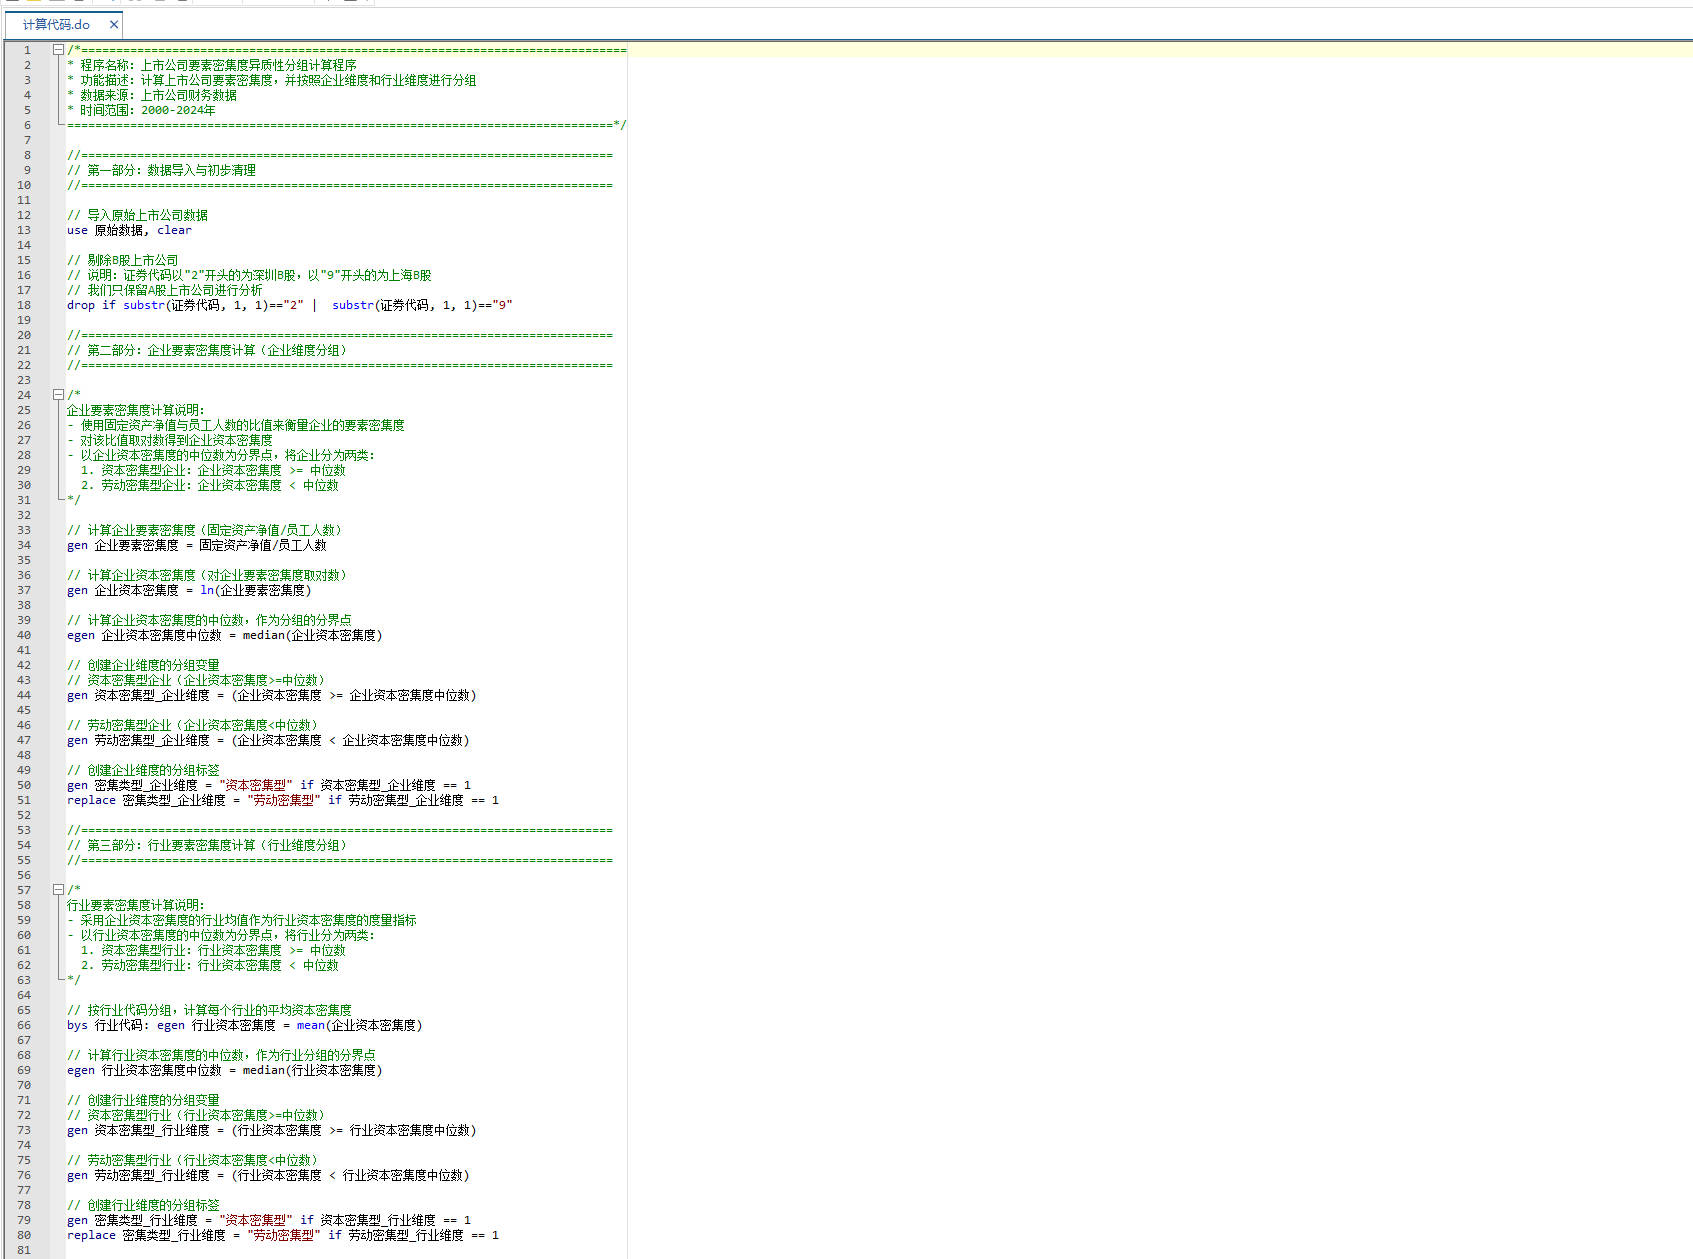Fold the comment block starting at line 57
This screenshot has width=1693, height=1259.
[59, 890]
